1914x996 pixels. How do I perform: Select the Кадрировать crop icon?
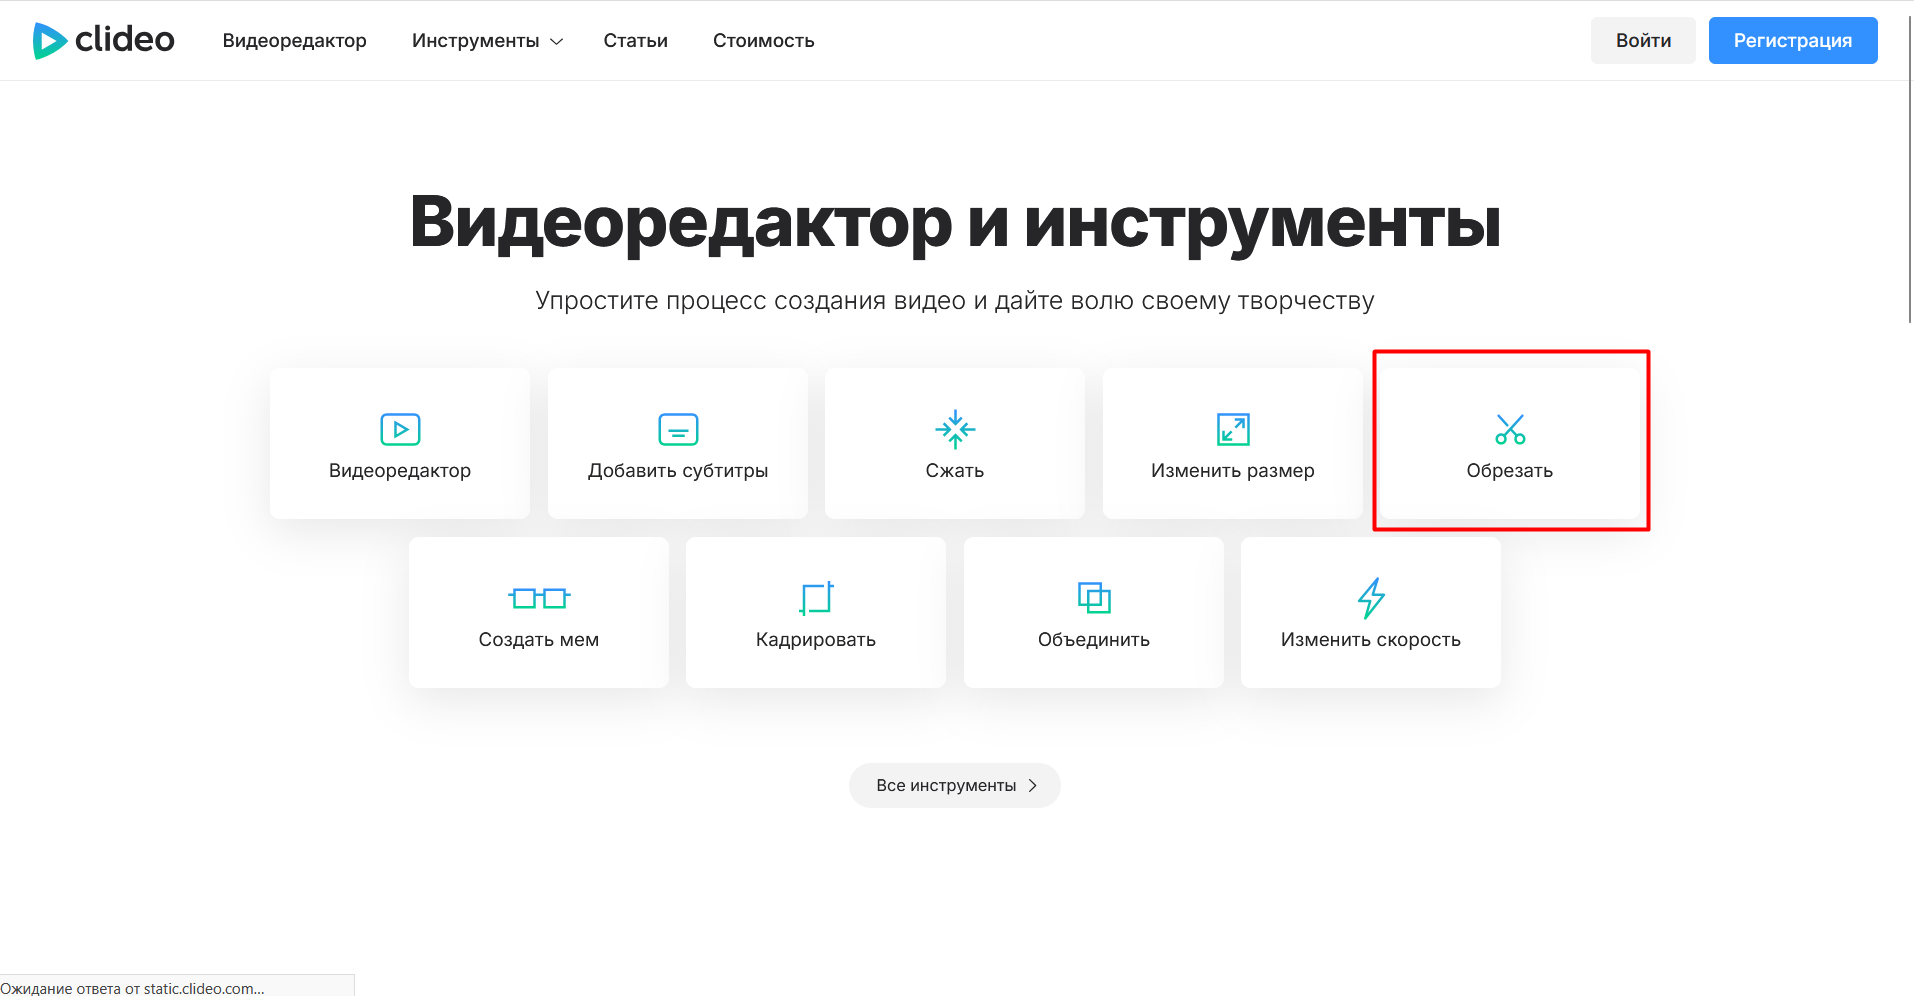coord(815,597)
